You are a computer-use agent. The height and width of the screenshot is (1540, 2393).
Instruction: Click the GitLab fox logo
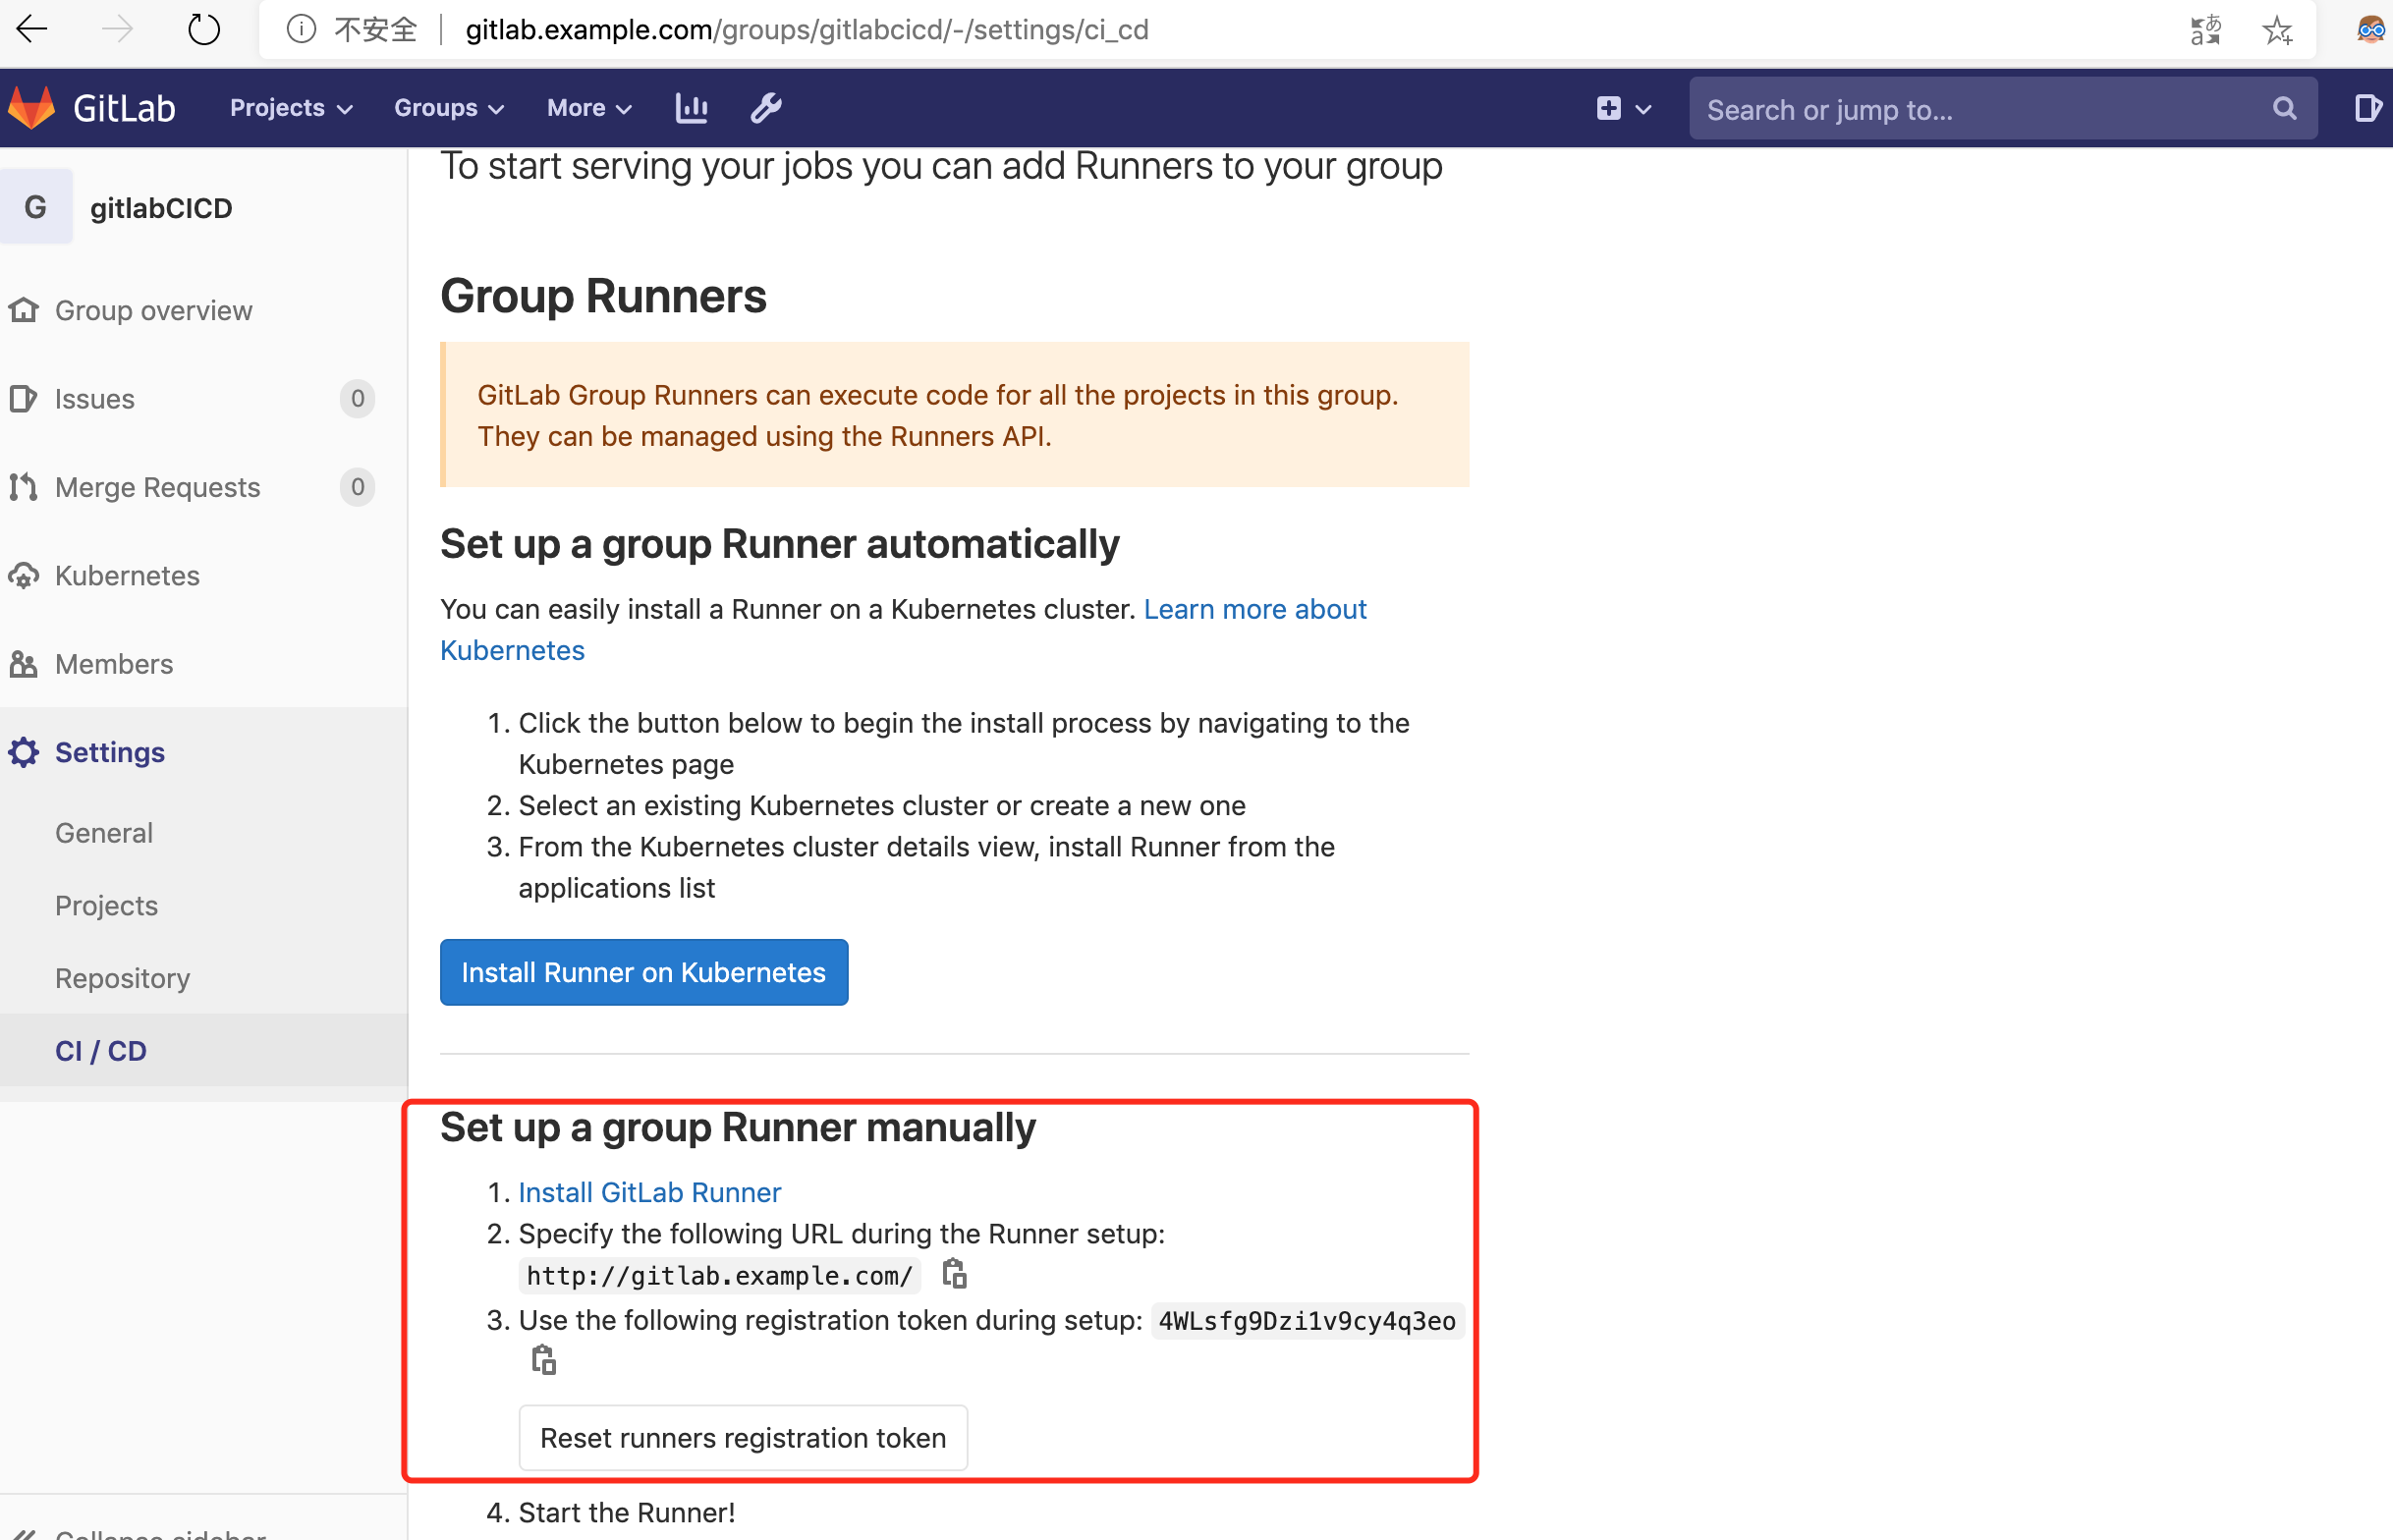[x=31, y=108]
